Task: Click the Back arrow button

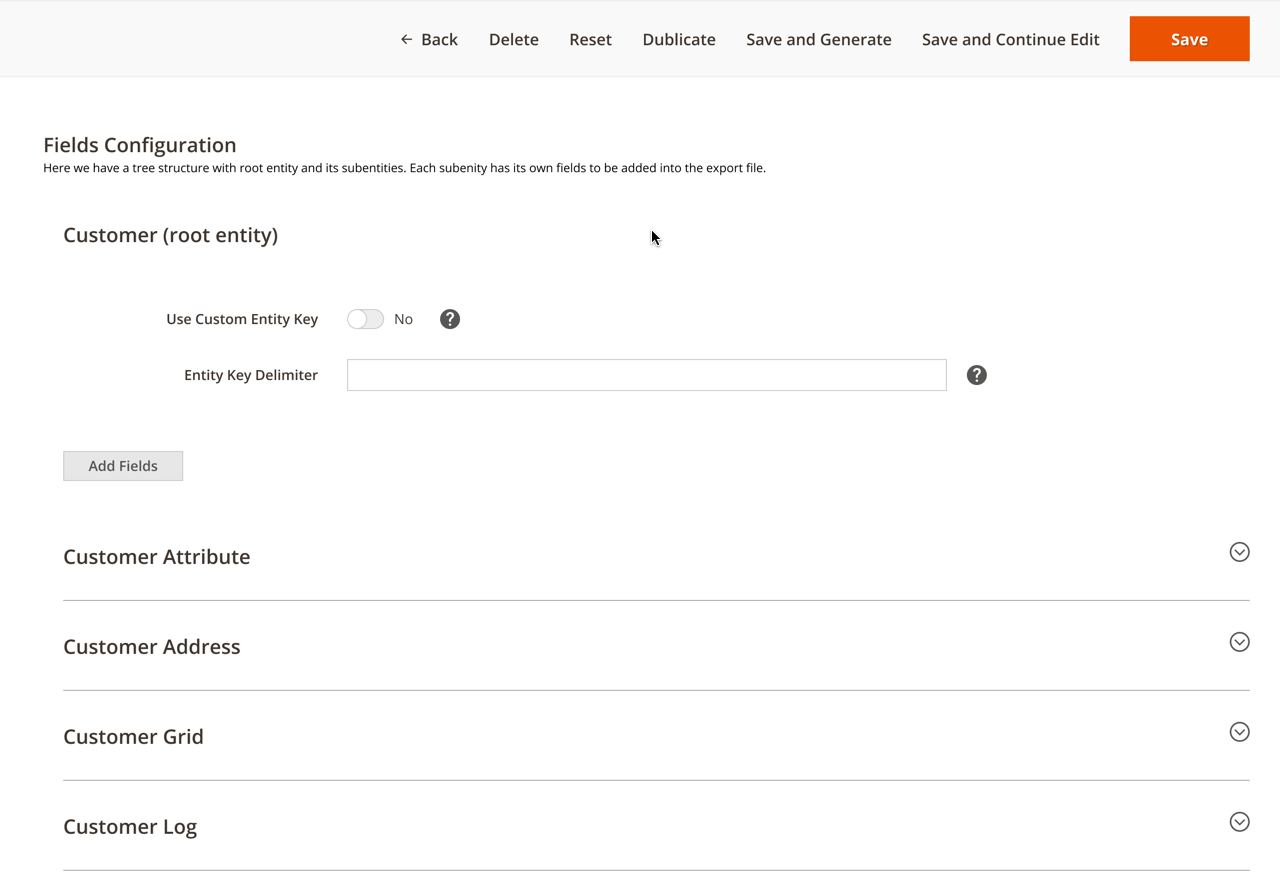Action: [429, 39]
